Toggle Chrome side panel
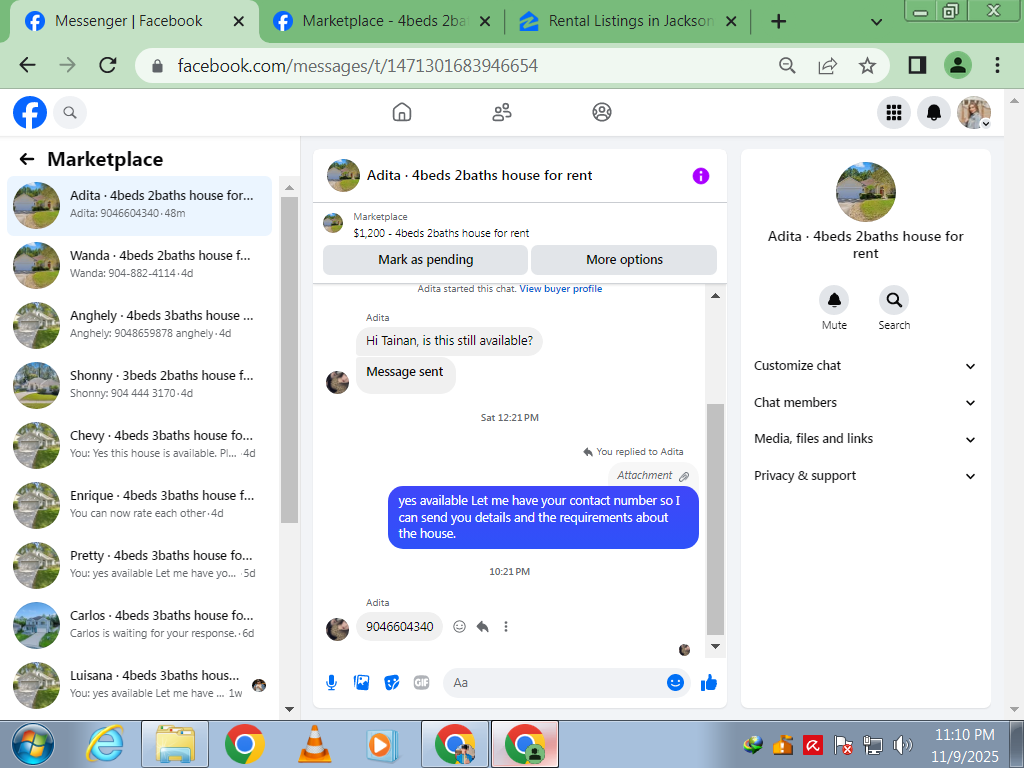 pos(917,65)
